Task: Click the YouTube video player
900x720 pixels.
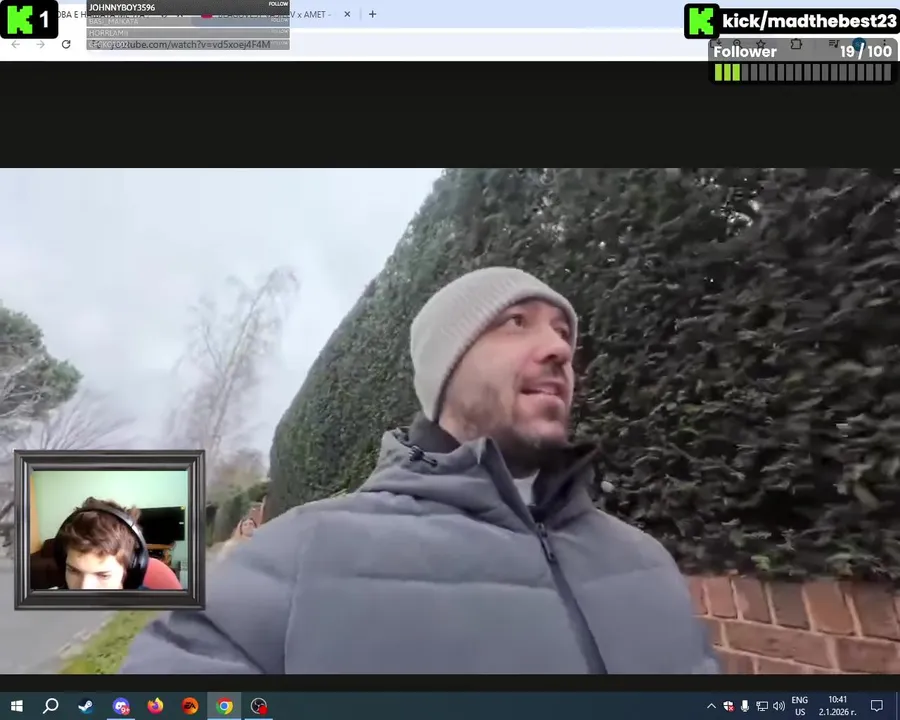Action: [x=450, y=421]
